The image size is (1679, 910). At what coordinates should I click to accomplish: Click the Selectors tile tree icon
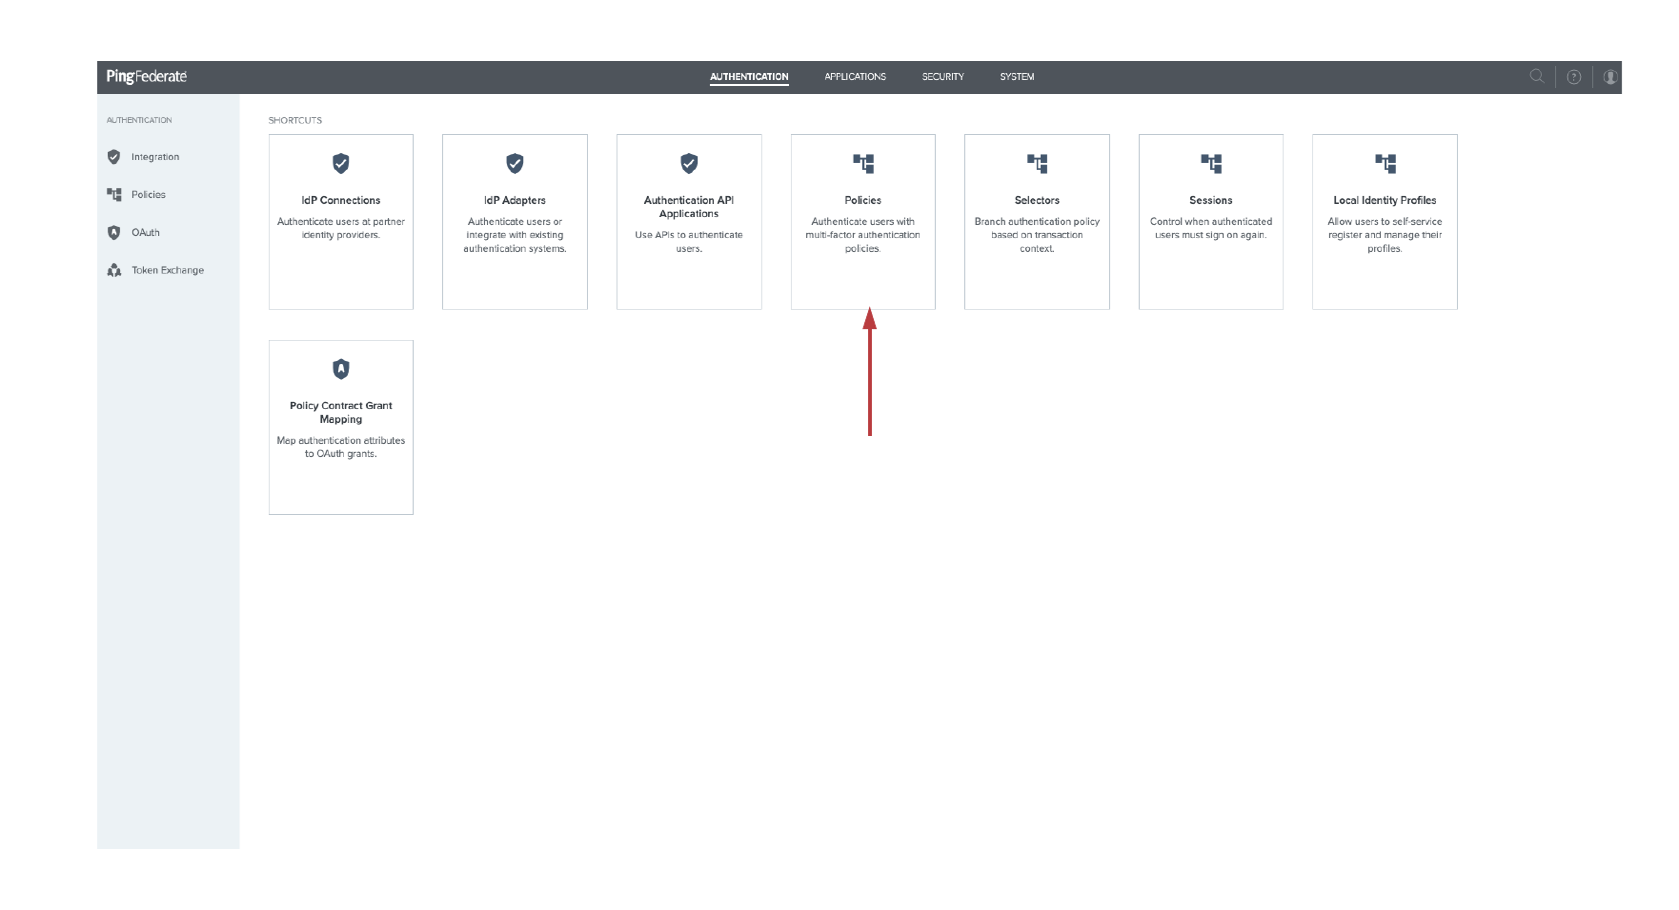[x=1037, y=163]
